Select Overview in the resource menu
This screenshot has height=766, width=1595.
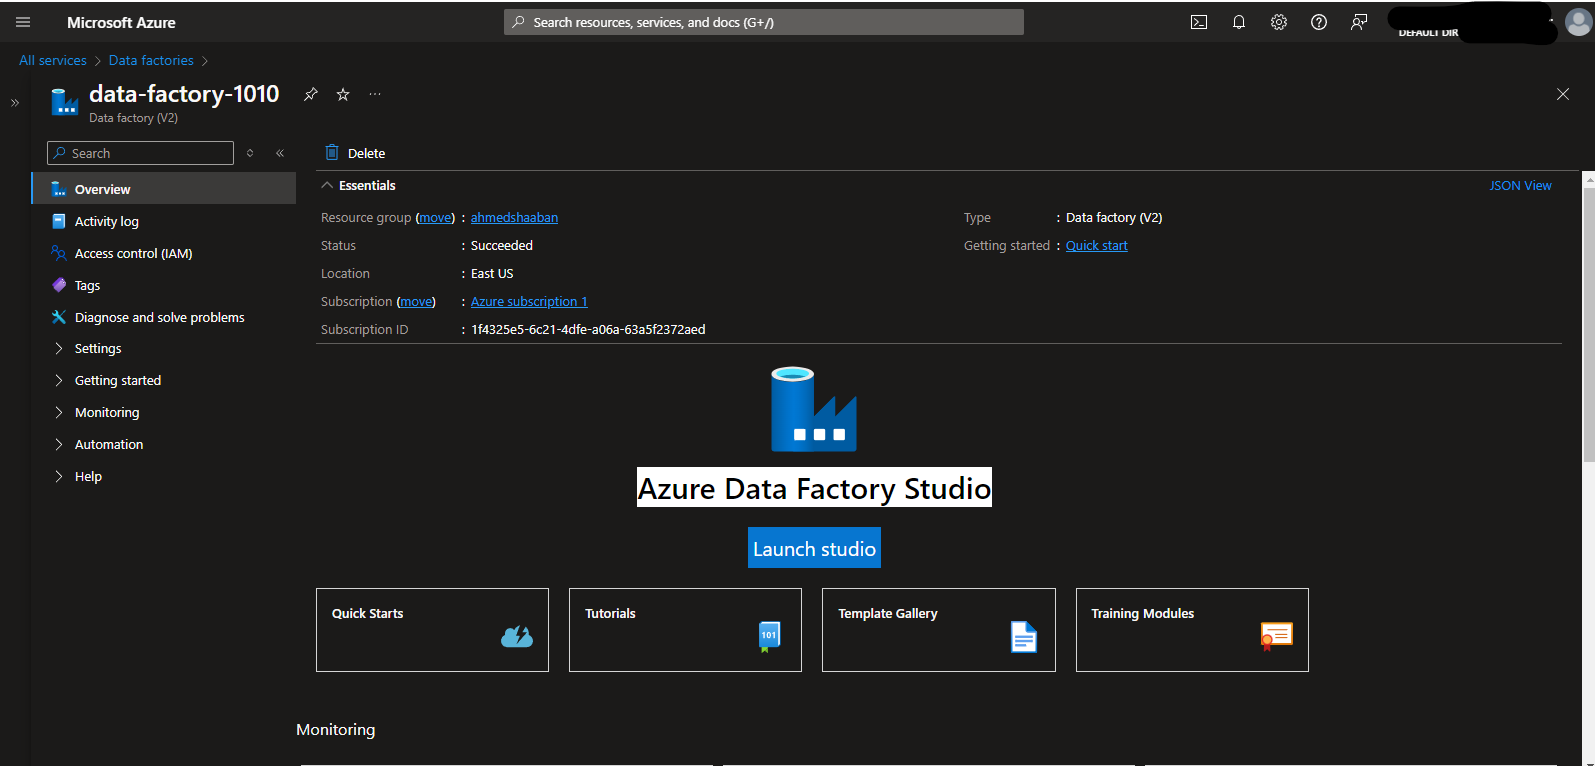164,189
